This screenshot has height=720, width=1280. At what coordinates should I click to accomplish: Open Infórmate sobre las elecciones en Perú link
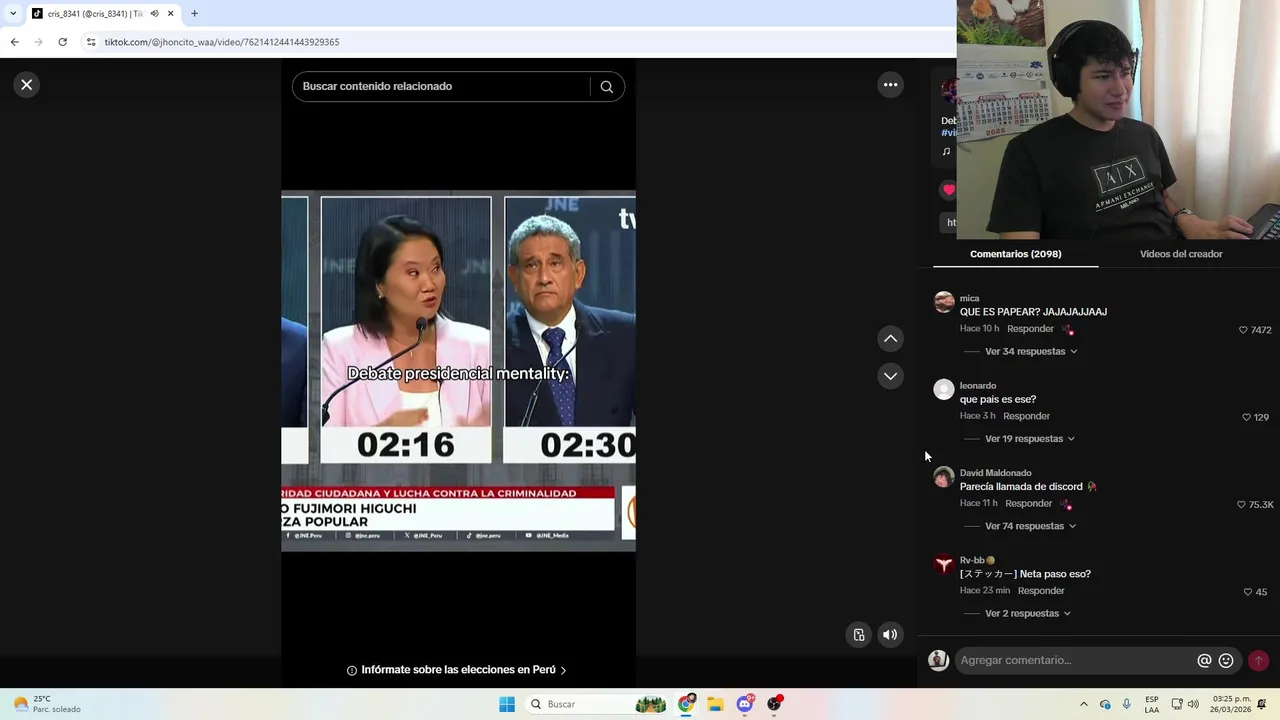pos(457,670)
